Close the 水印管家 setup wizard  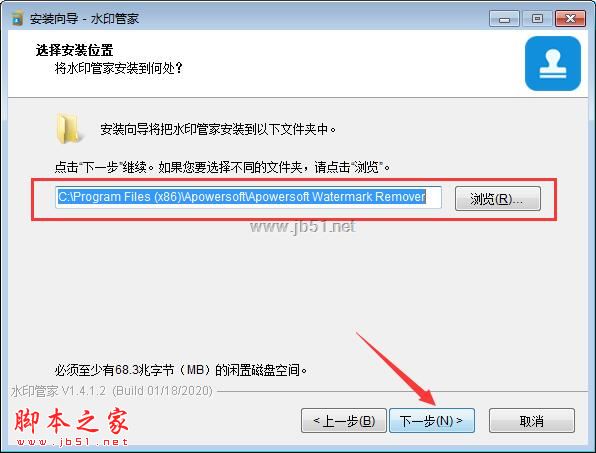(x=570, y=19)
